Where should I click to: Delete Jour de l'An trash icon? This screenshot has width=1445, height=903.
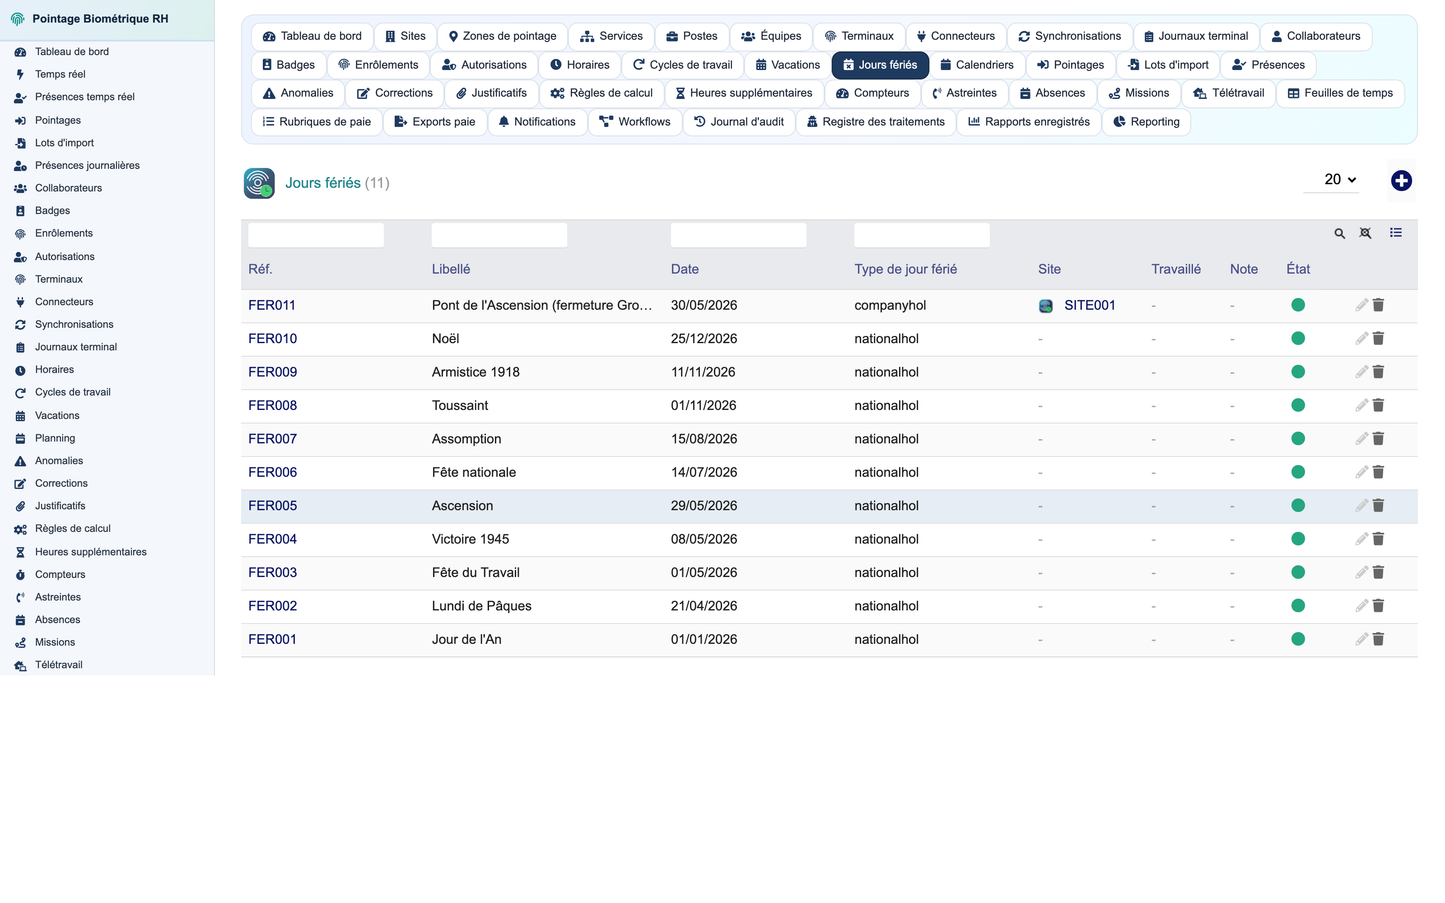1378,639
